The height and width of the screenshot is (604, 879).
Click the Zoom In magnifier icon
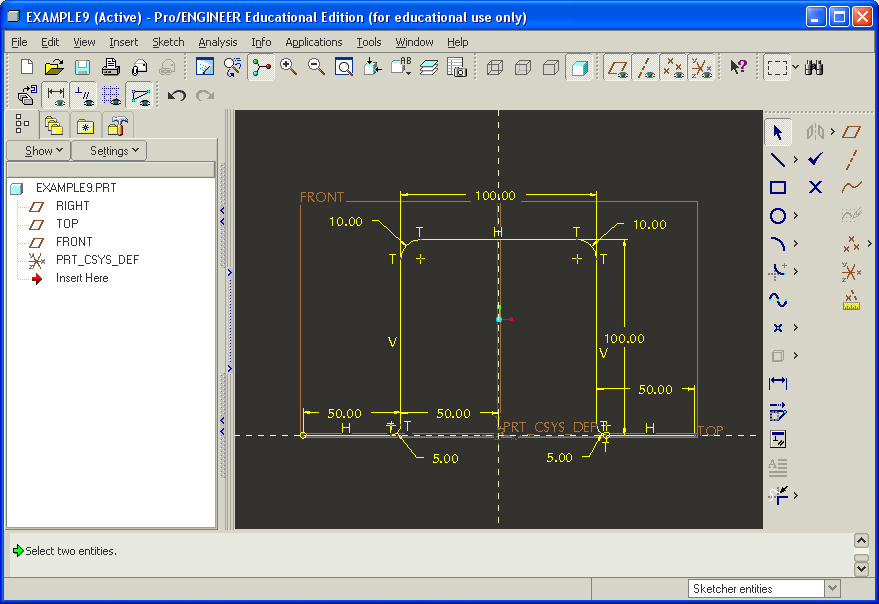[x=289, y=67]
